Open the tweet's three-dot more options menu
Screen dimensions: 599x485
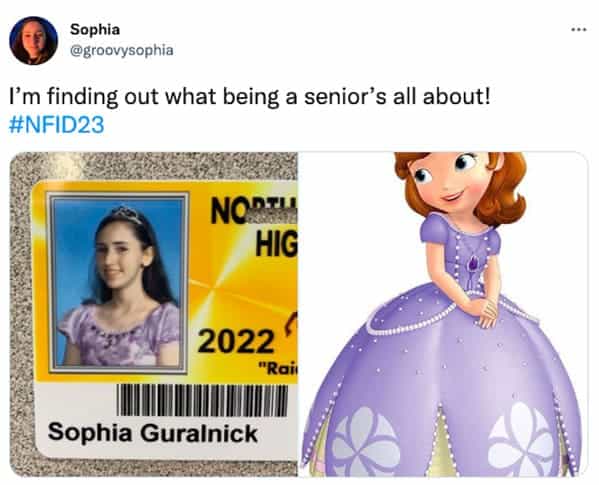pyautogui.click(x=578, y=29)
